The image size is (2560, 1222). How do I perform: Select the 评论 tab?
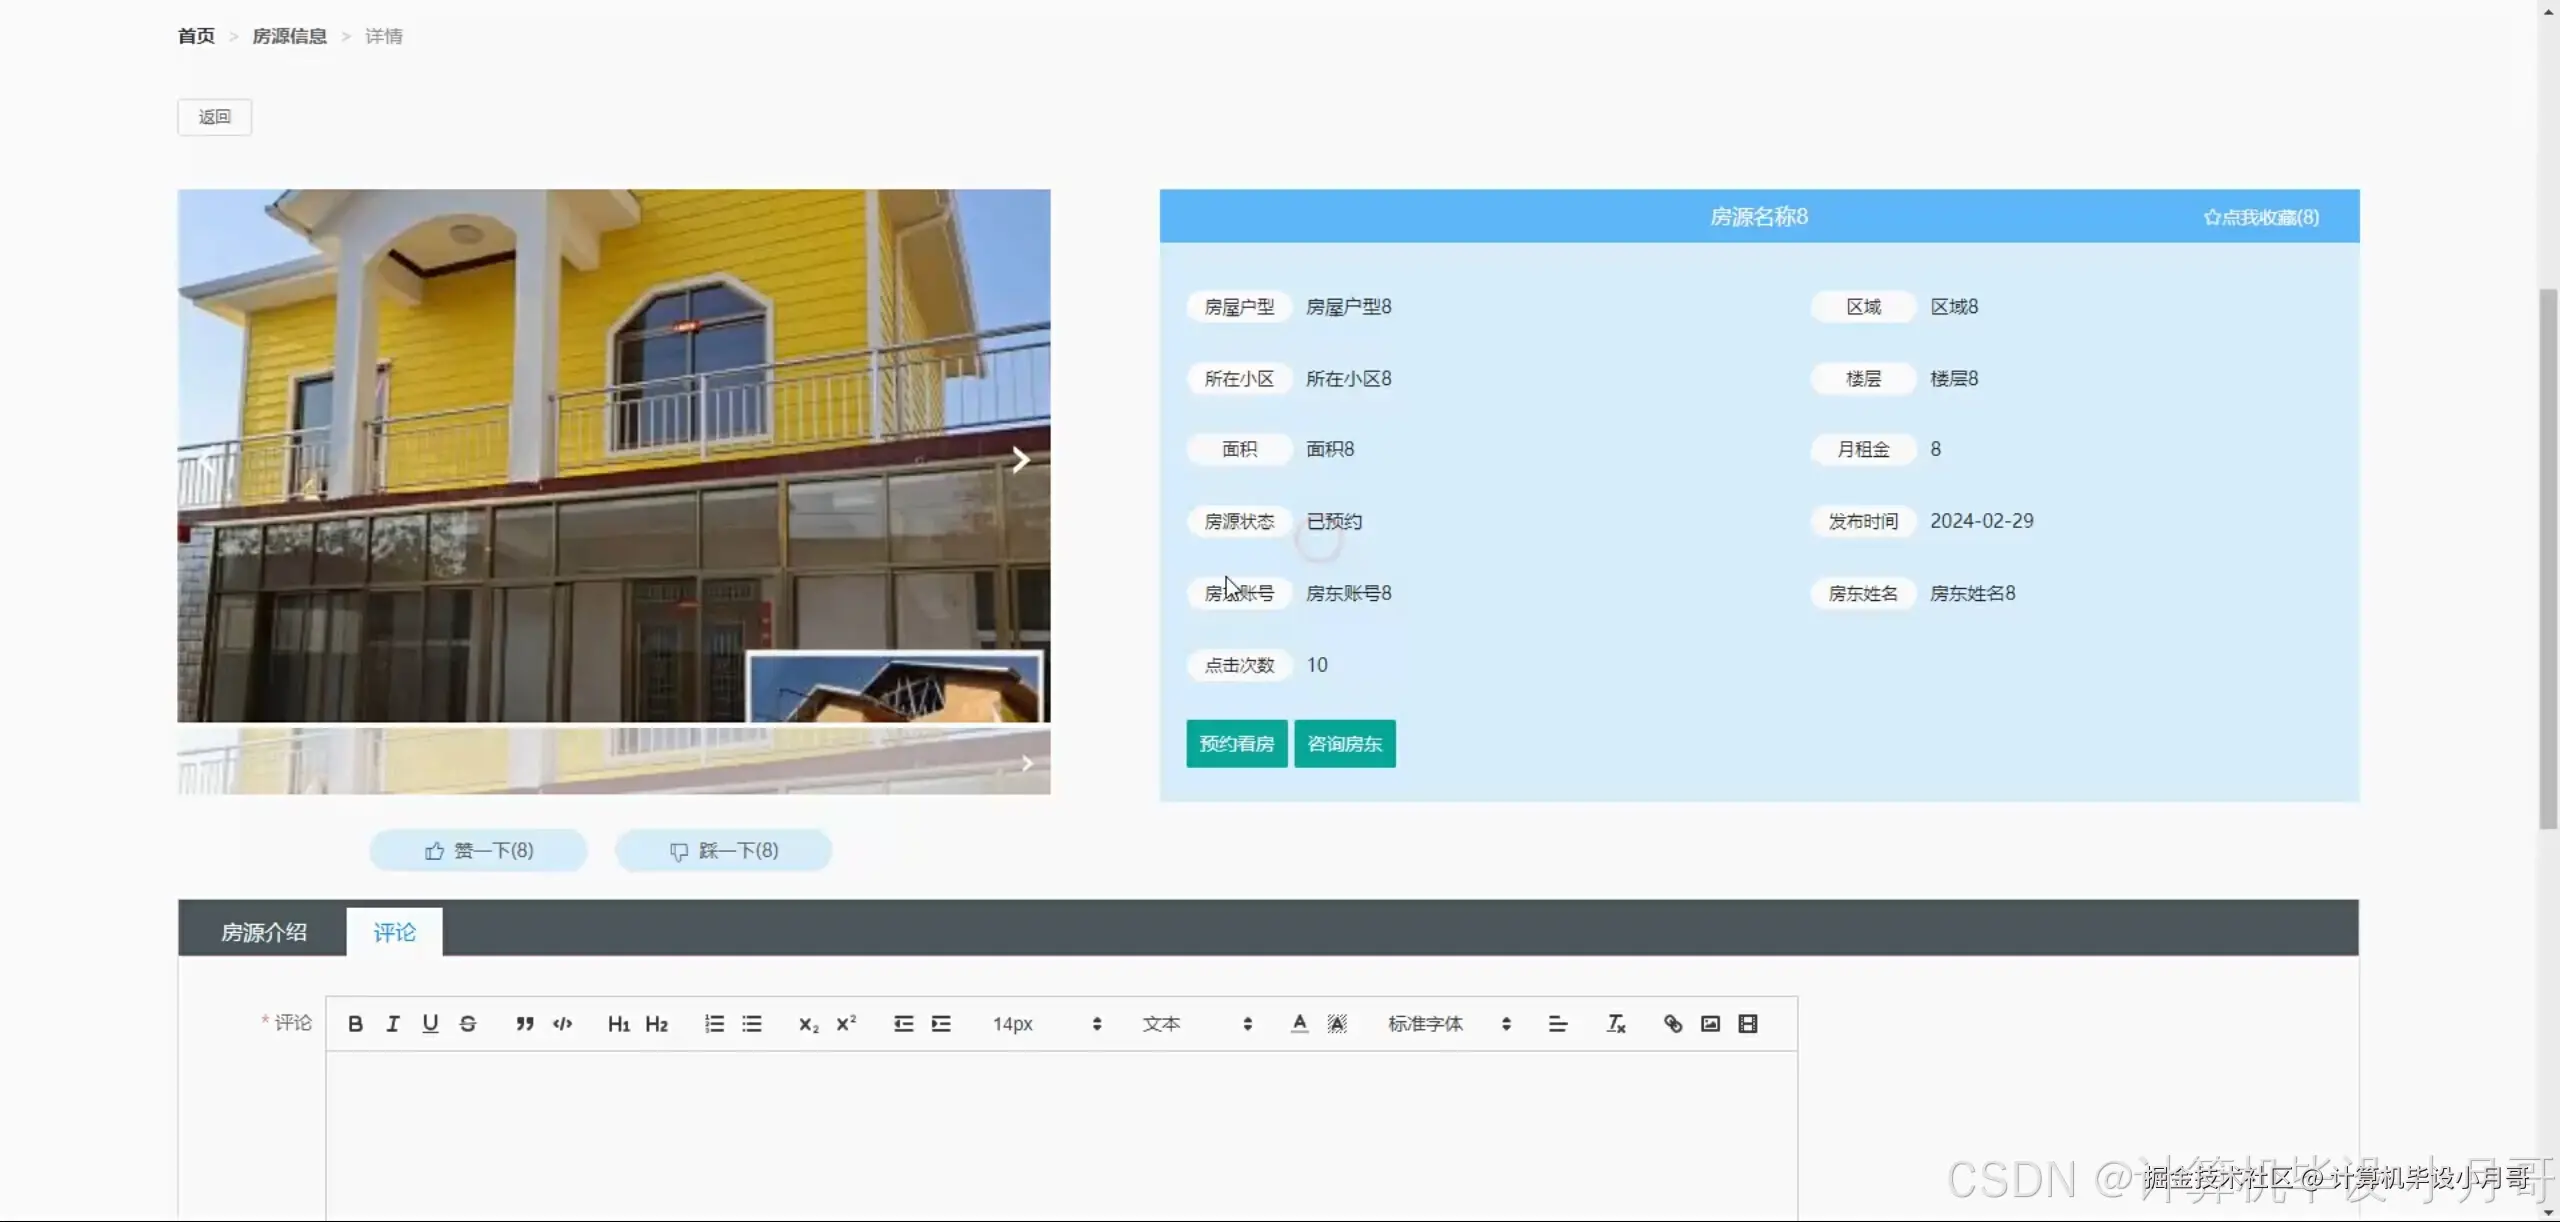pos(394,932)
